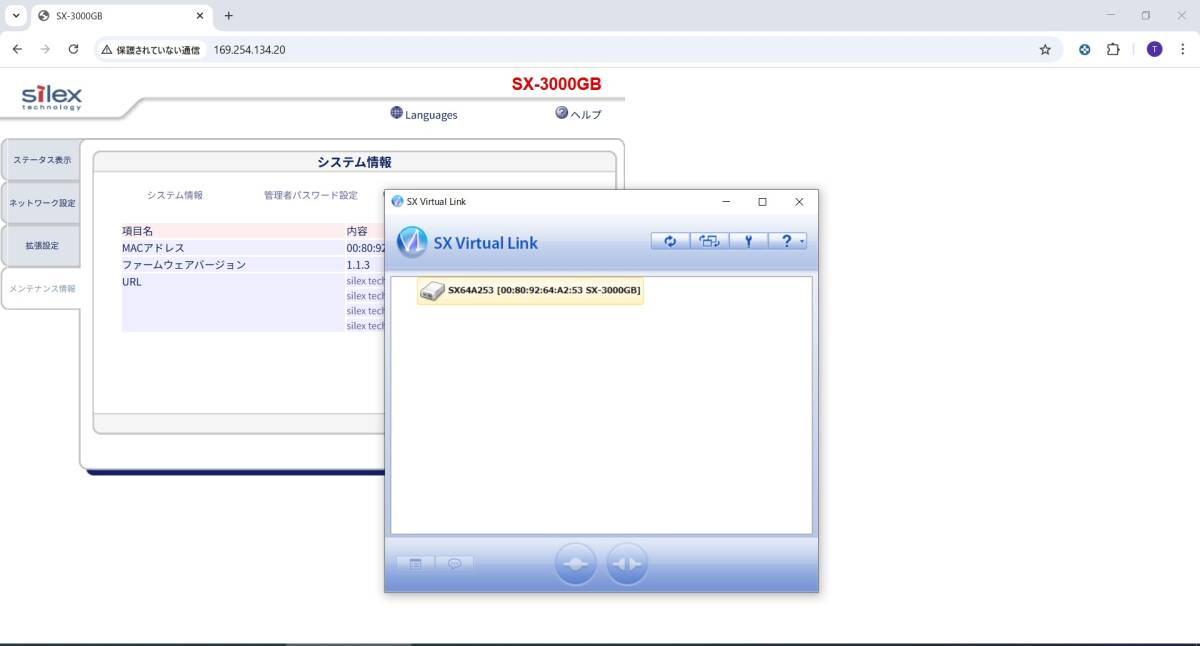This screenshot has width=1200, height=646.
Task: Click the Languages globe icon
Action: [397, 113]
